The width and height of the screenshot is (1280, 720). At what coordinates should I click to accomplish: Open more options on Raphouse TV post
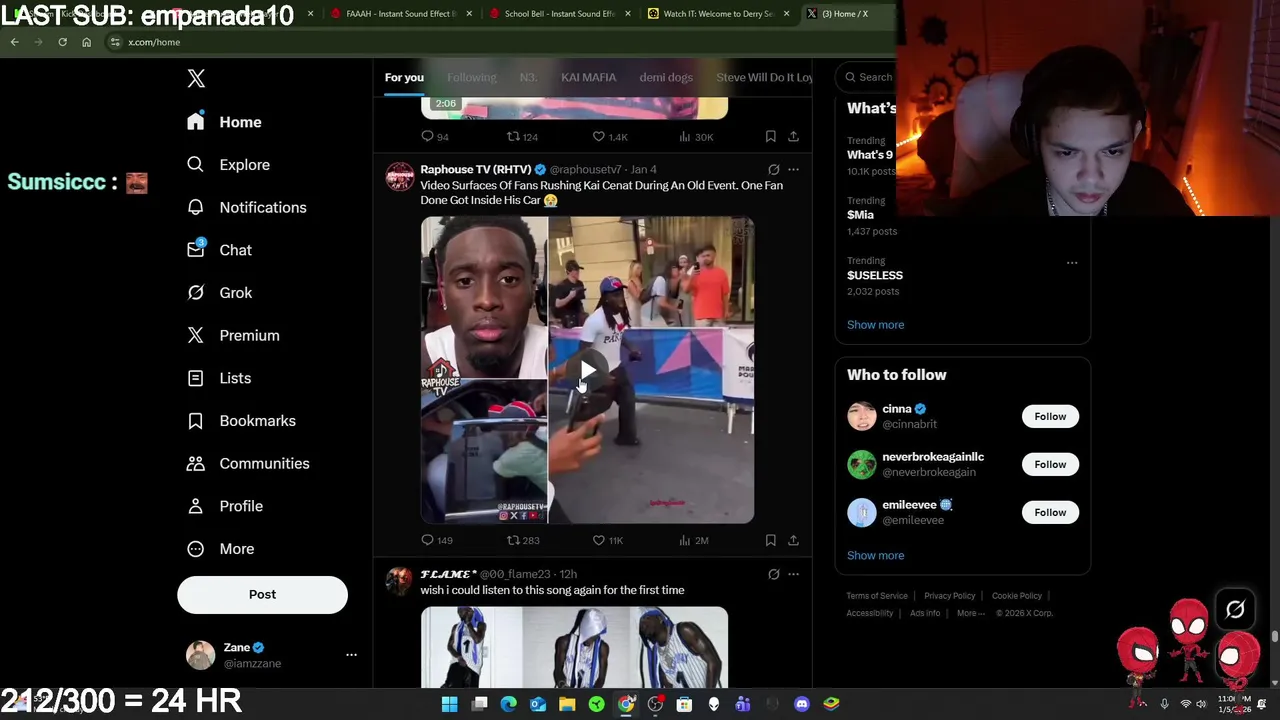[x=793, y=170]
